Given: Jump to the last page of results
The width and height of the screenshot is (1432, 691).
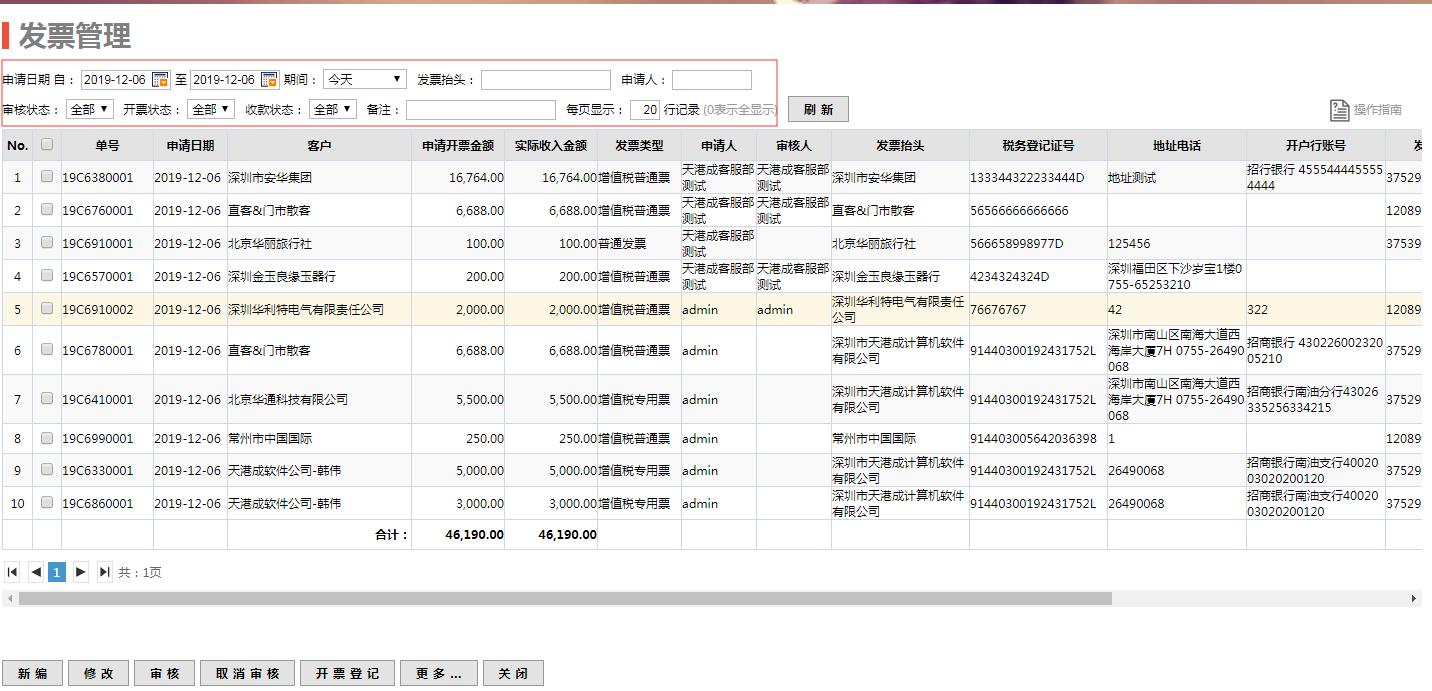Looking at the screenshot, I should (104, 572).
